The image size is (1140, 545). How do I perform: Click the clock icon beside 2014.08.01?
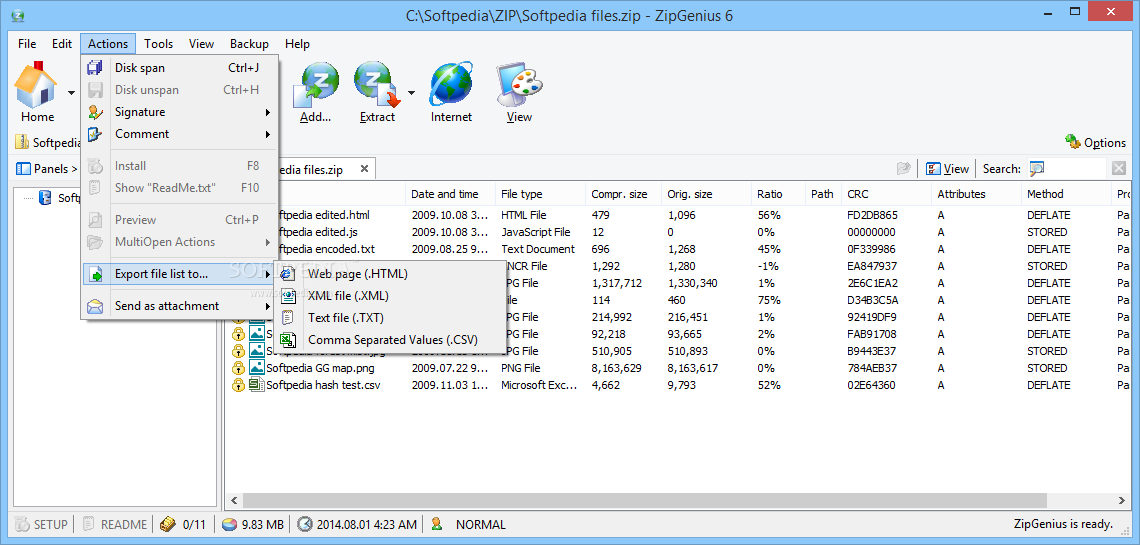click(x=305, y=524)
